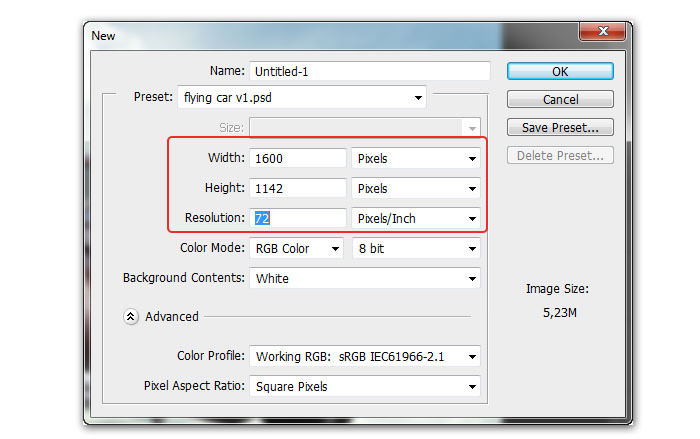The width and height of the screenshot is (700, 439).
Task: Click Save Preset button
Action: pyautogui.click(x=560, y=127)
